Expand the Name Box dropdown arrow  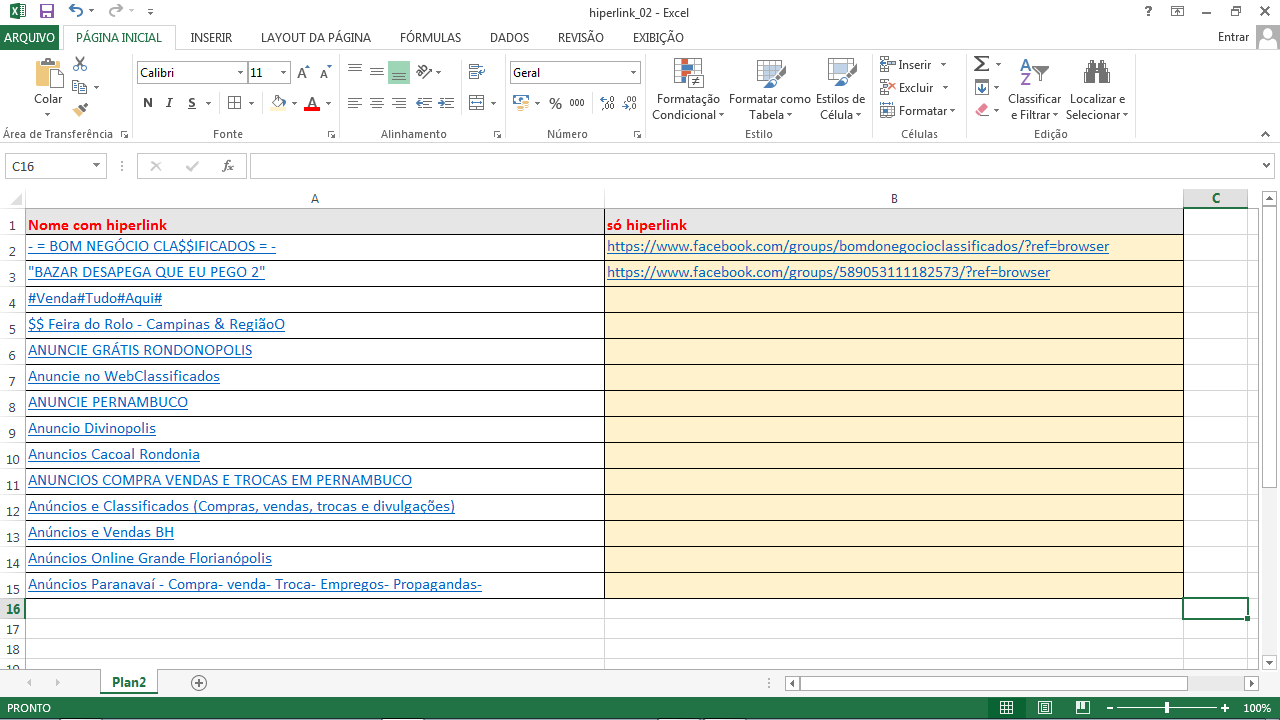coord(97,166)
